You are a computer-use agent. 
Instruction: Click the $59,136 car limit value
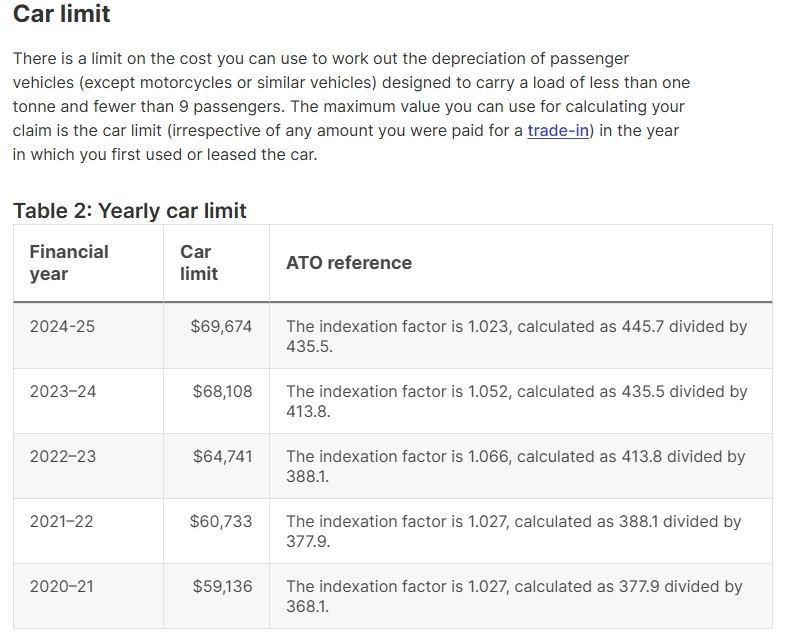click(x=222, y=586)
